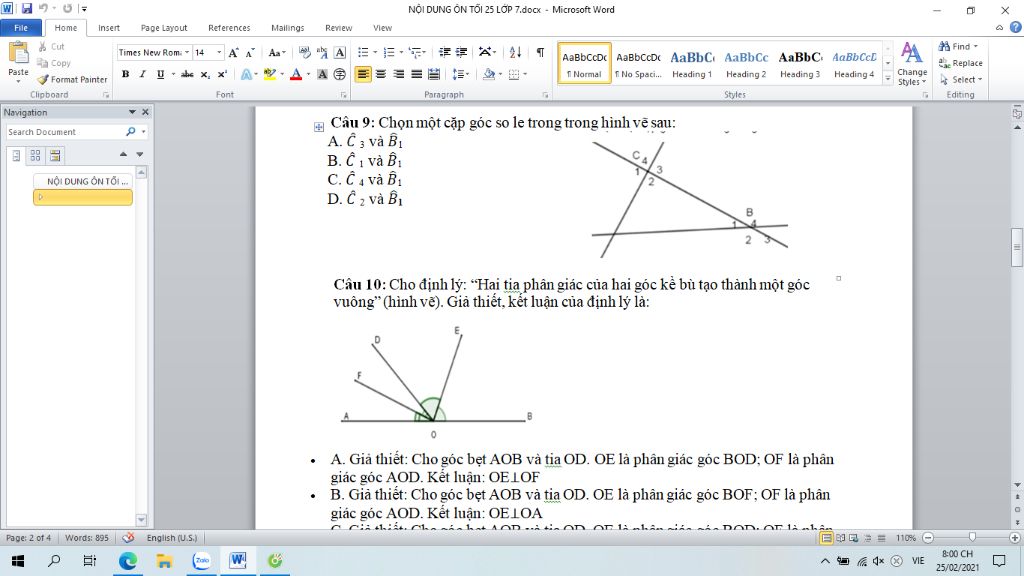1024x576 pixels.
Task: Click the Undo icon in Quick Access toolbar
Action: tap(43, 8)
